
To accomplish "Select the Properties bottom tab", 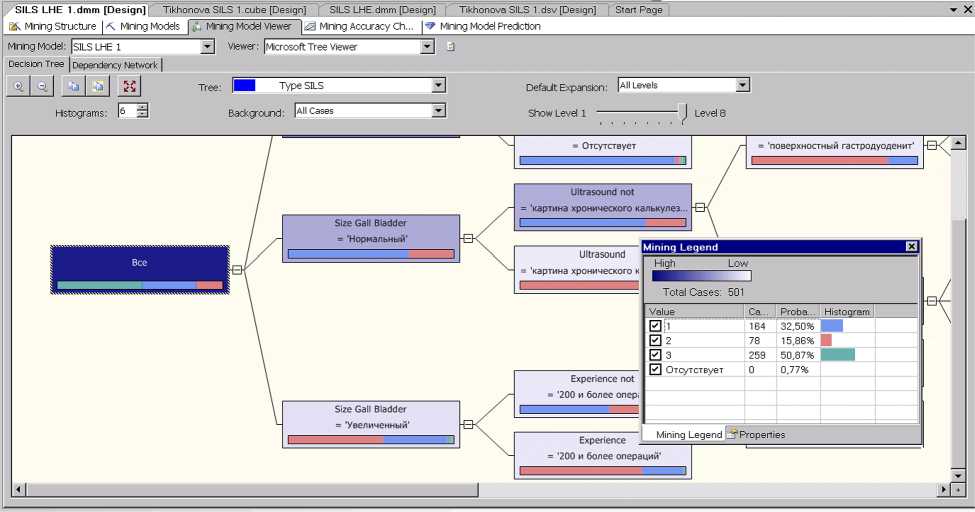I will click(756, 434).
